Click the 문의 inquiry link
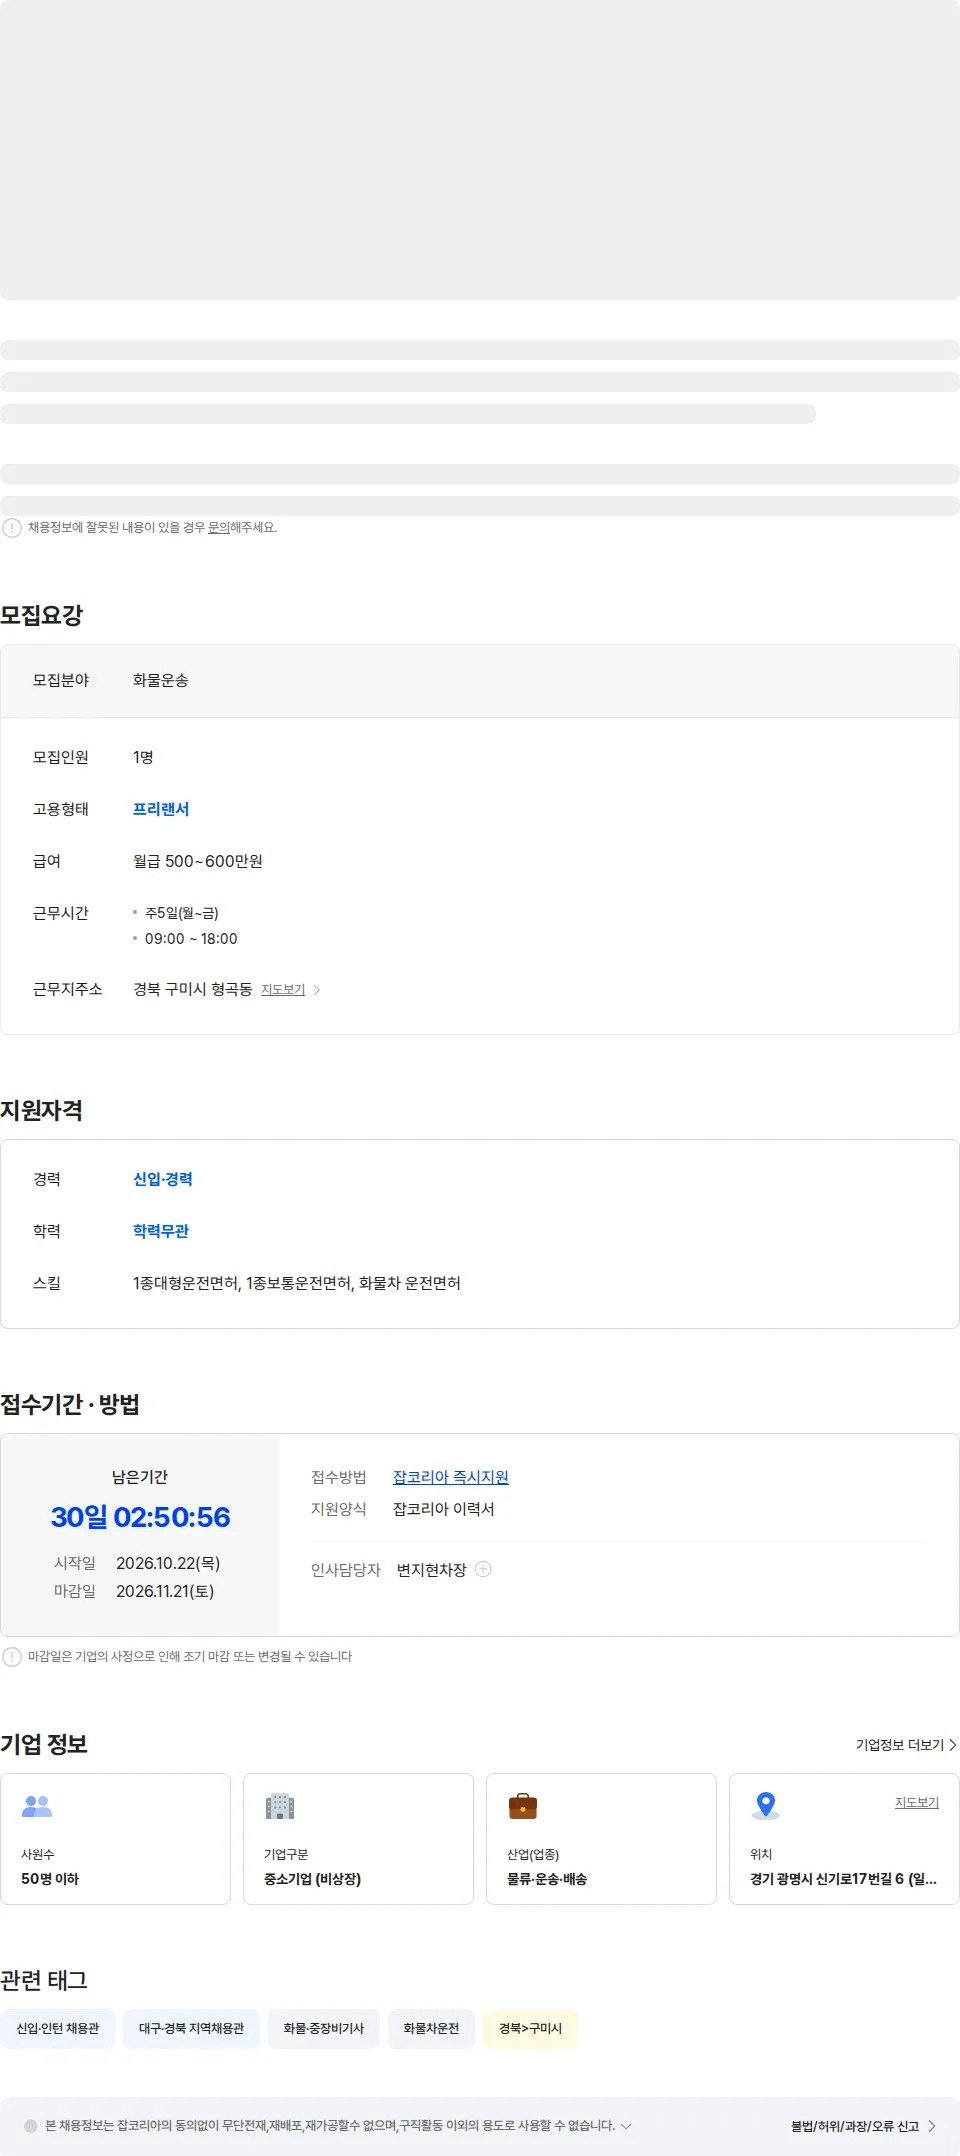Viewport: 960px width, 2156px height. tap(218, 527)
